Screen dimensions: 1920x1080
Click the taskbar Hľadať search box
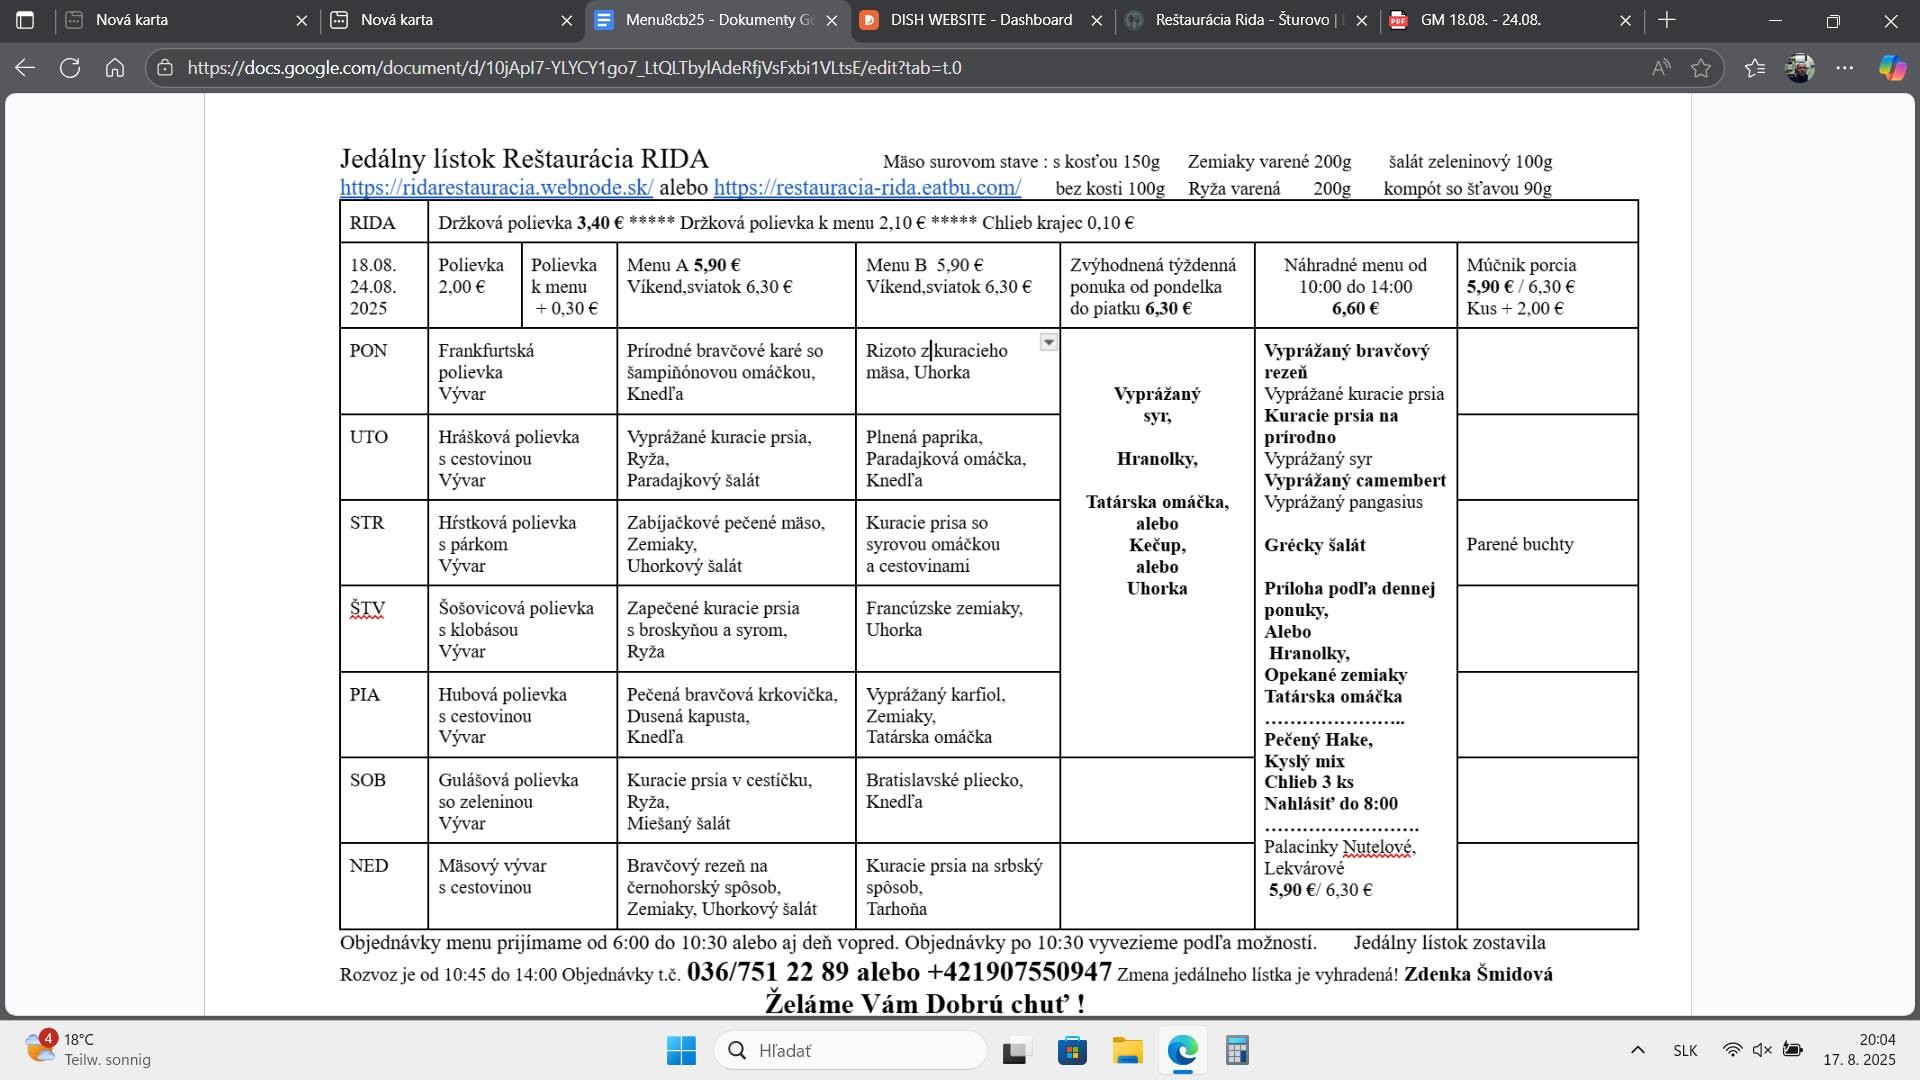point(851,1051)
